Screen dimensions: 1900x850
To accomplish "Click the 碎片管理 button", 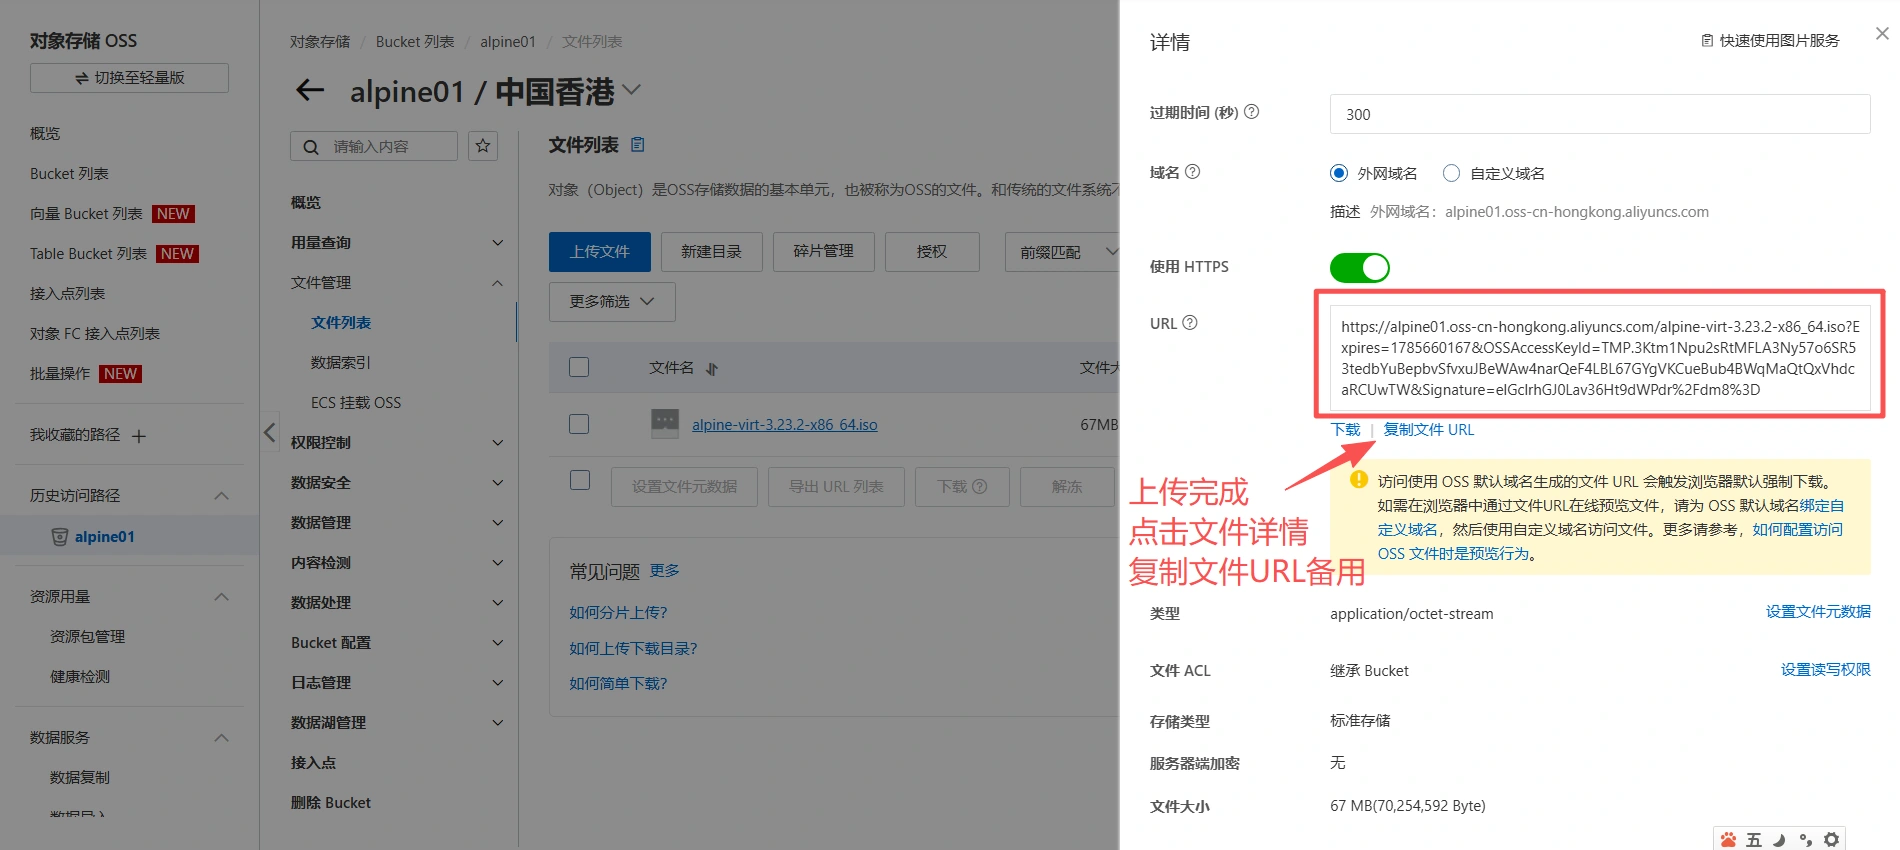I will 824,252.
